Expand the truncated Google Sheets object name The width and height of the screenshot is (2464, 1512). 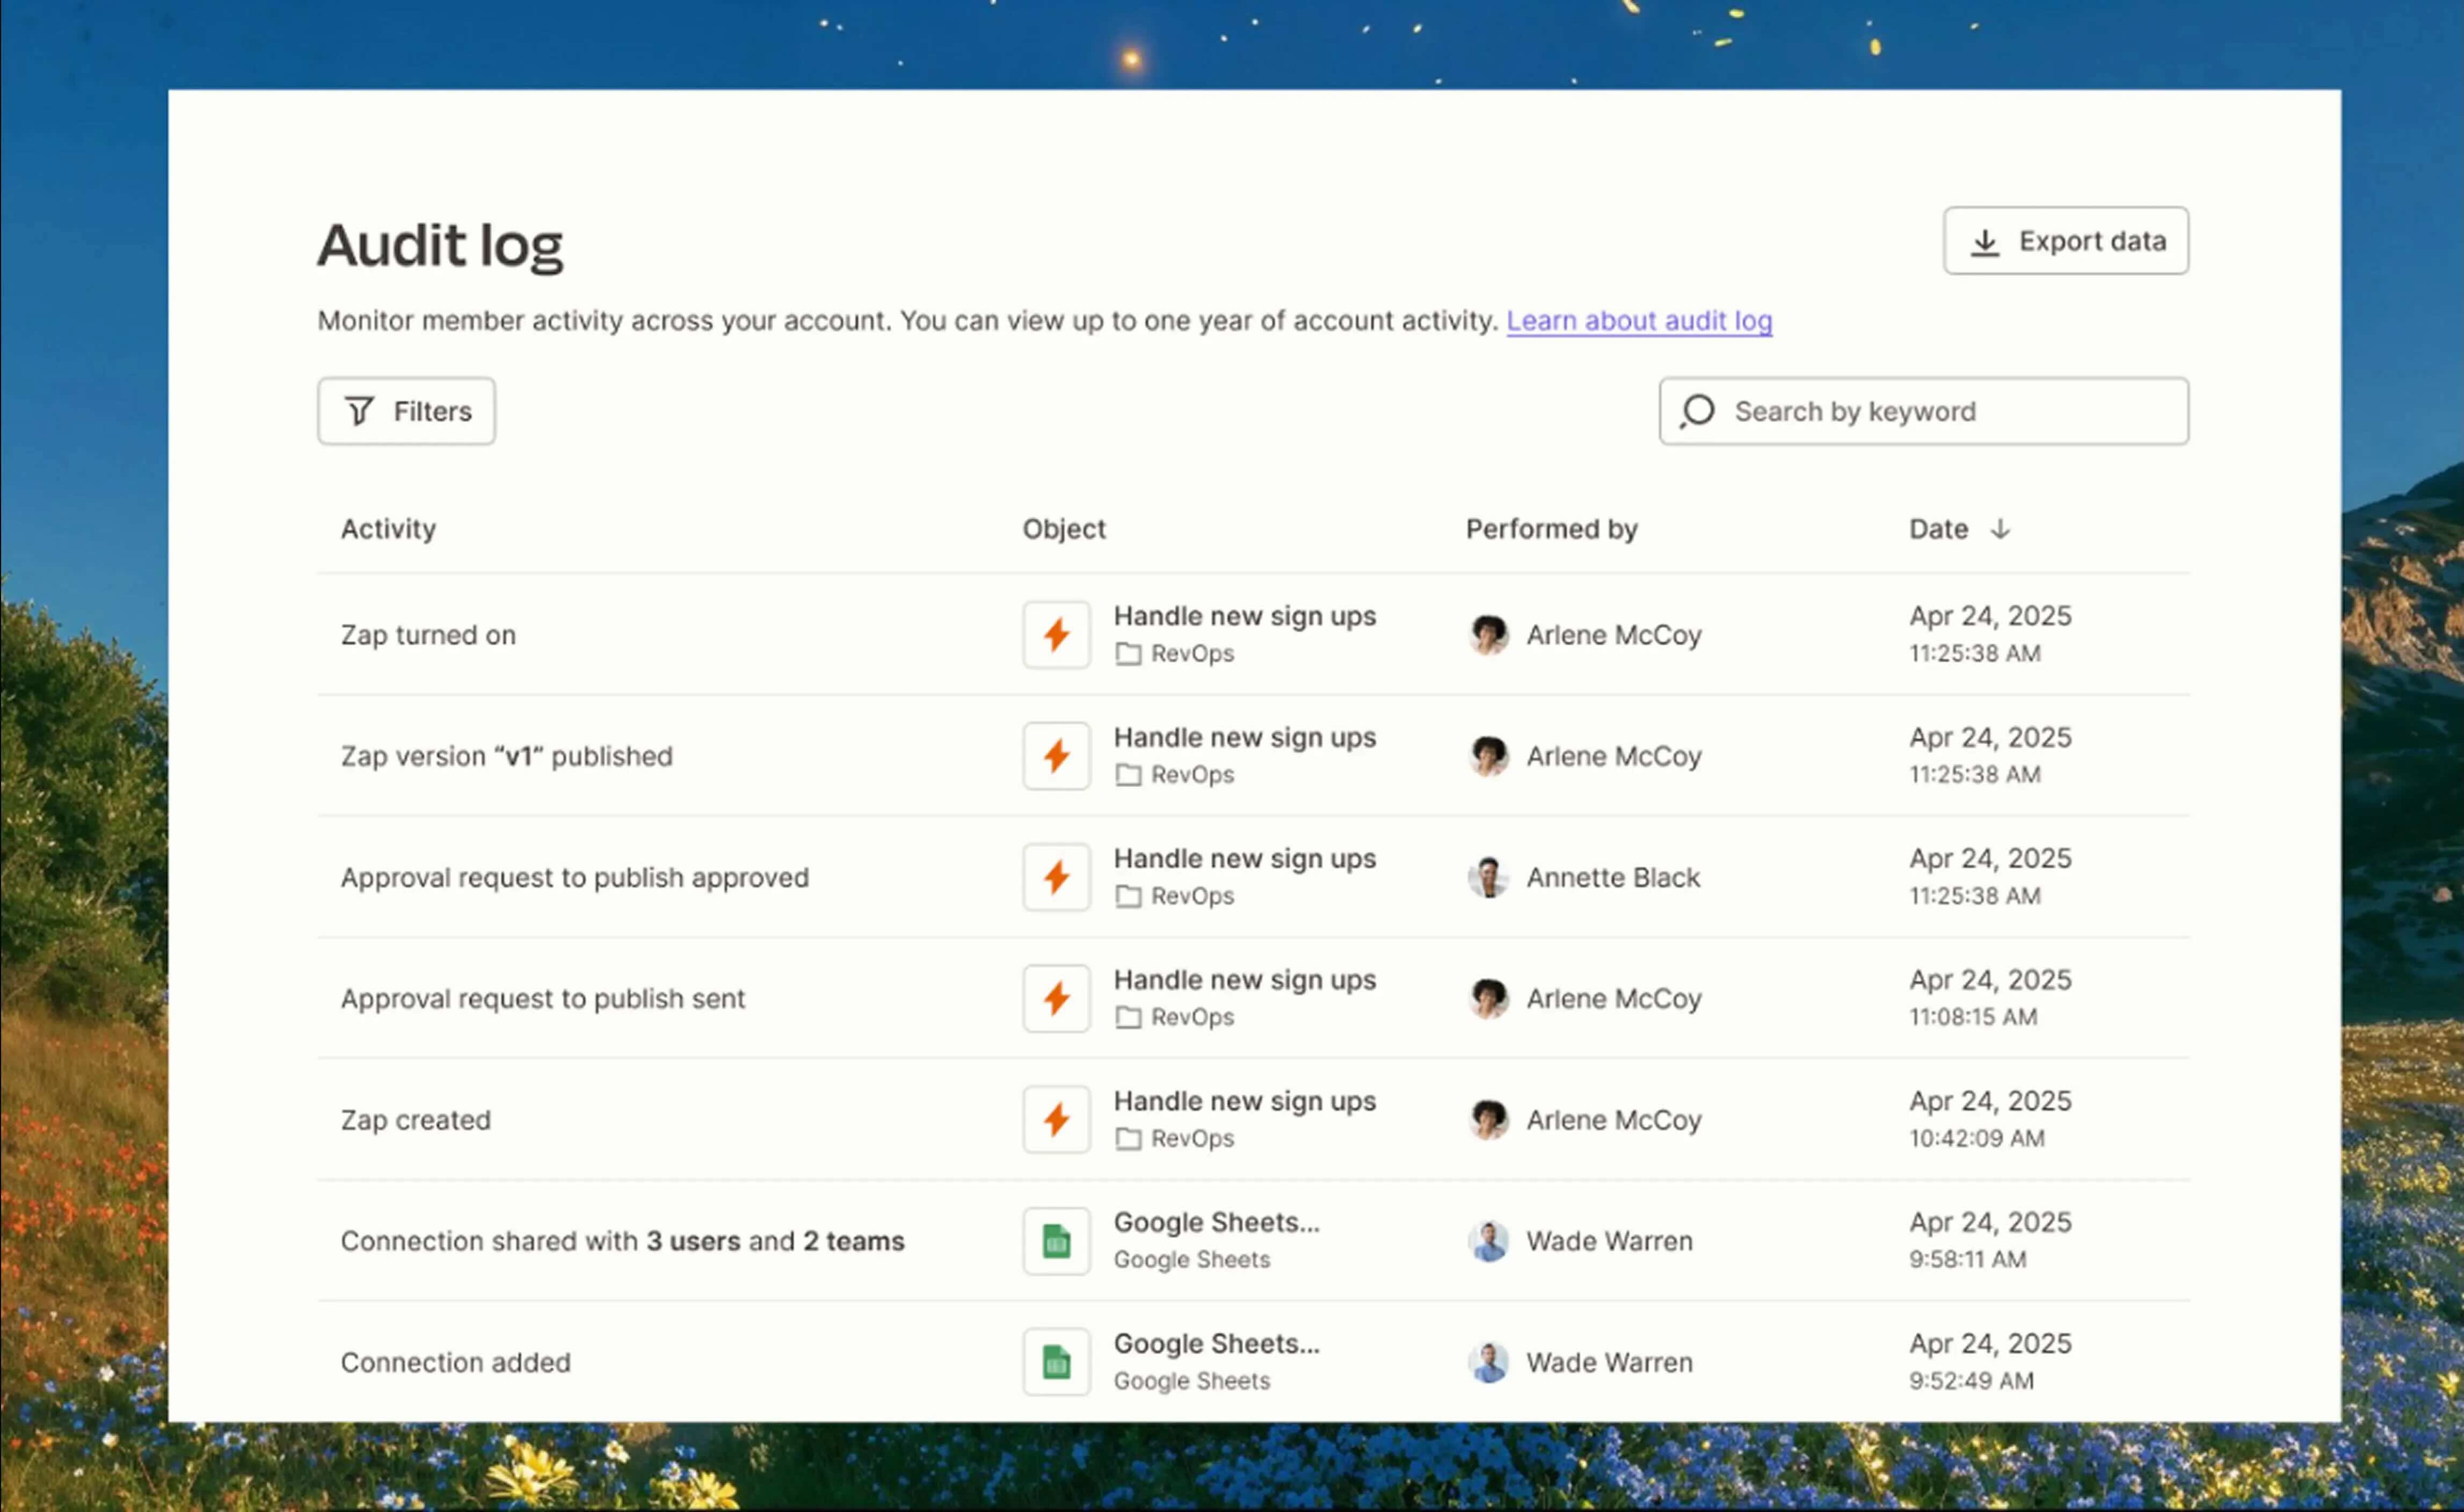(1216, 1221)
